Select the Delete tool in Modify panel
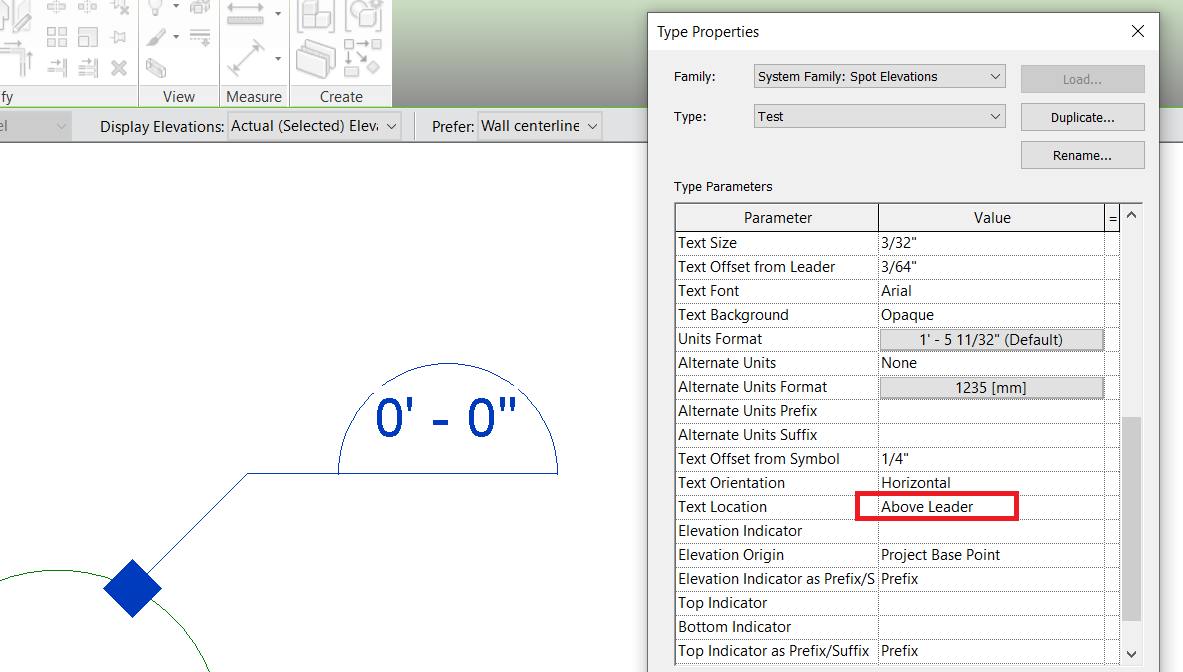Image resolution: width=1183 pixels, height=672 pixels. click(x=119, y=69)
